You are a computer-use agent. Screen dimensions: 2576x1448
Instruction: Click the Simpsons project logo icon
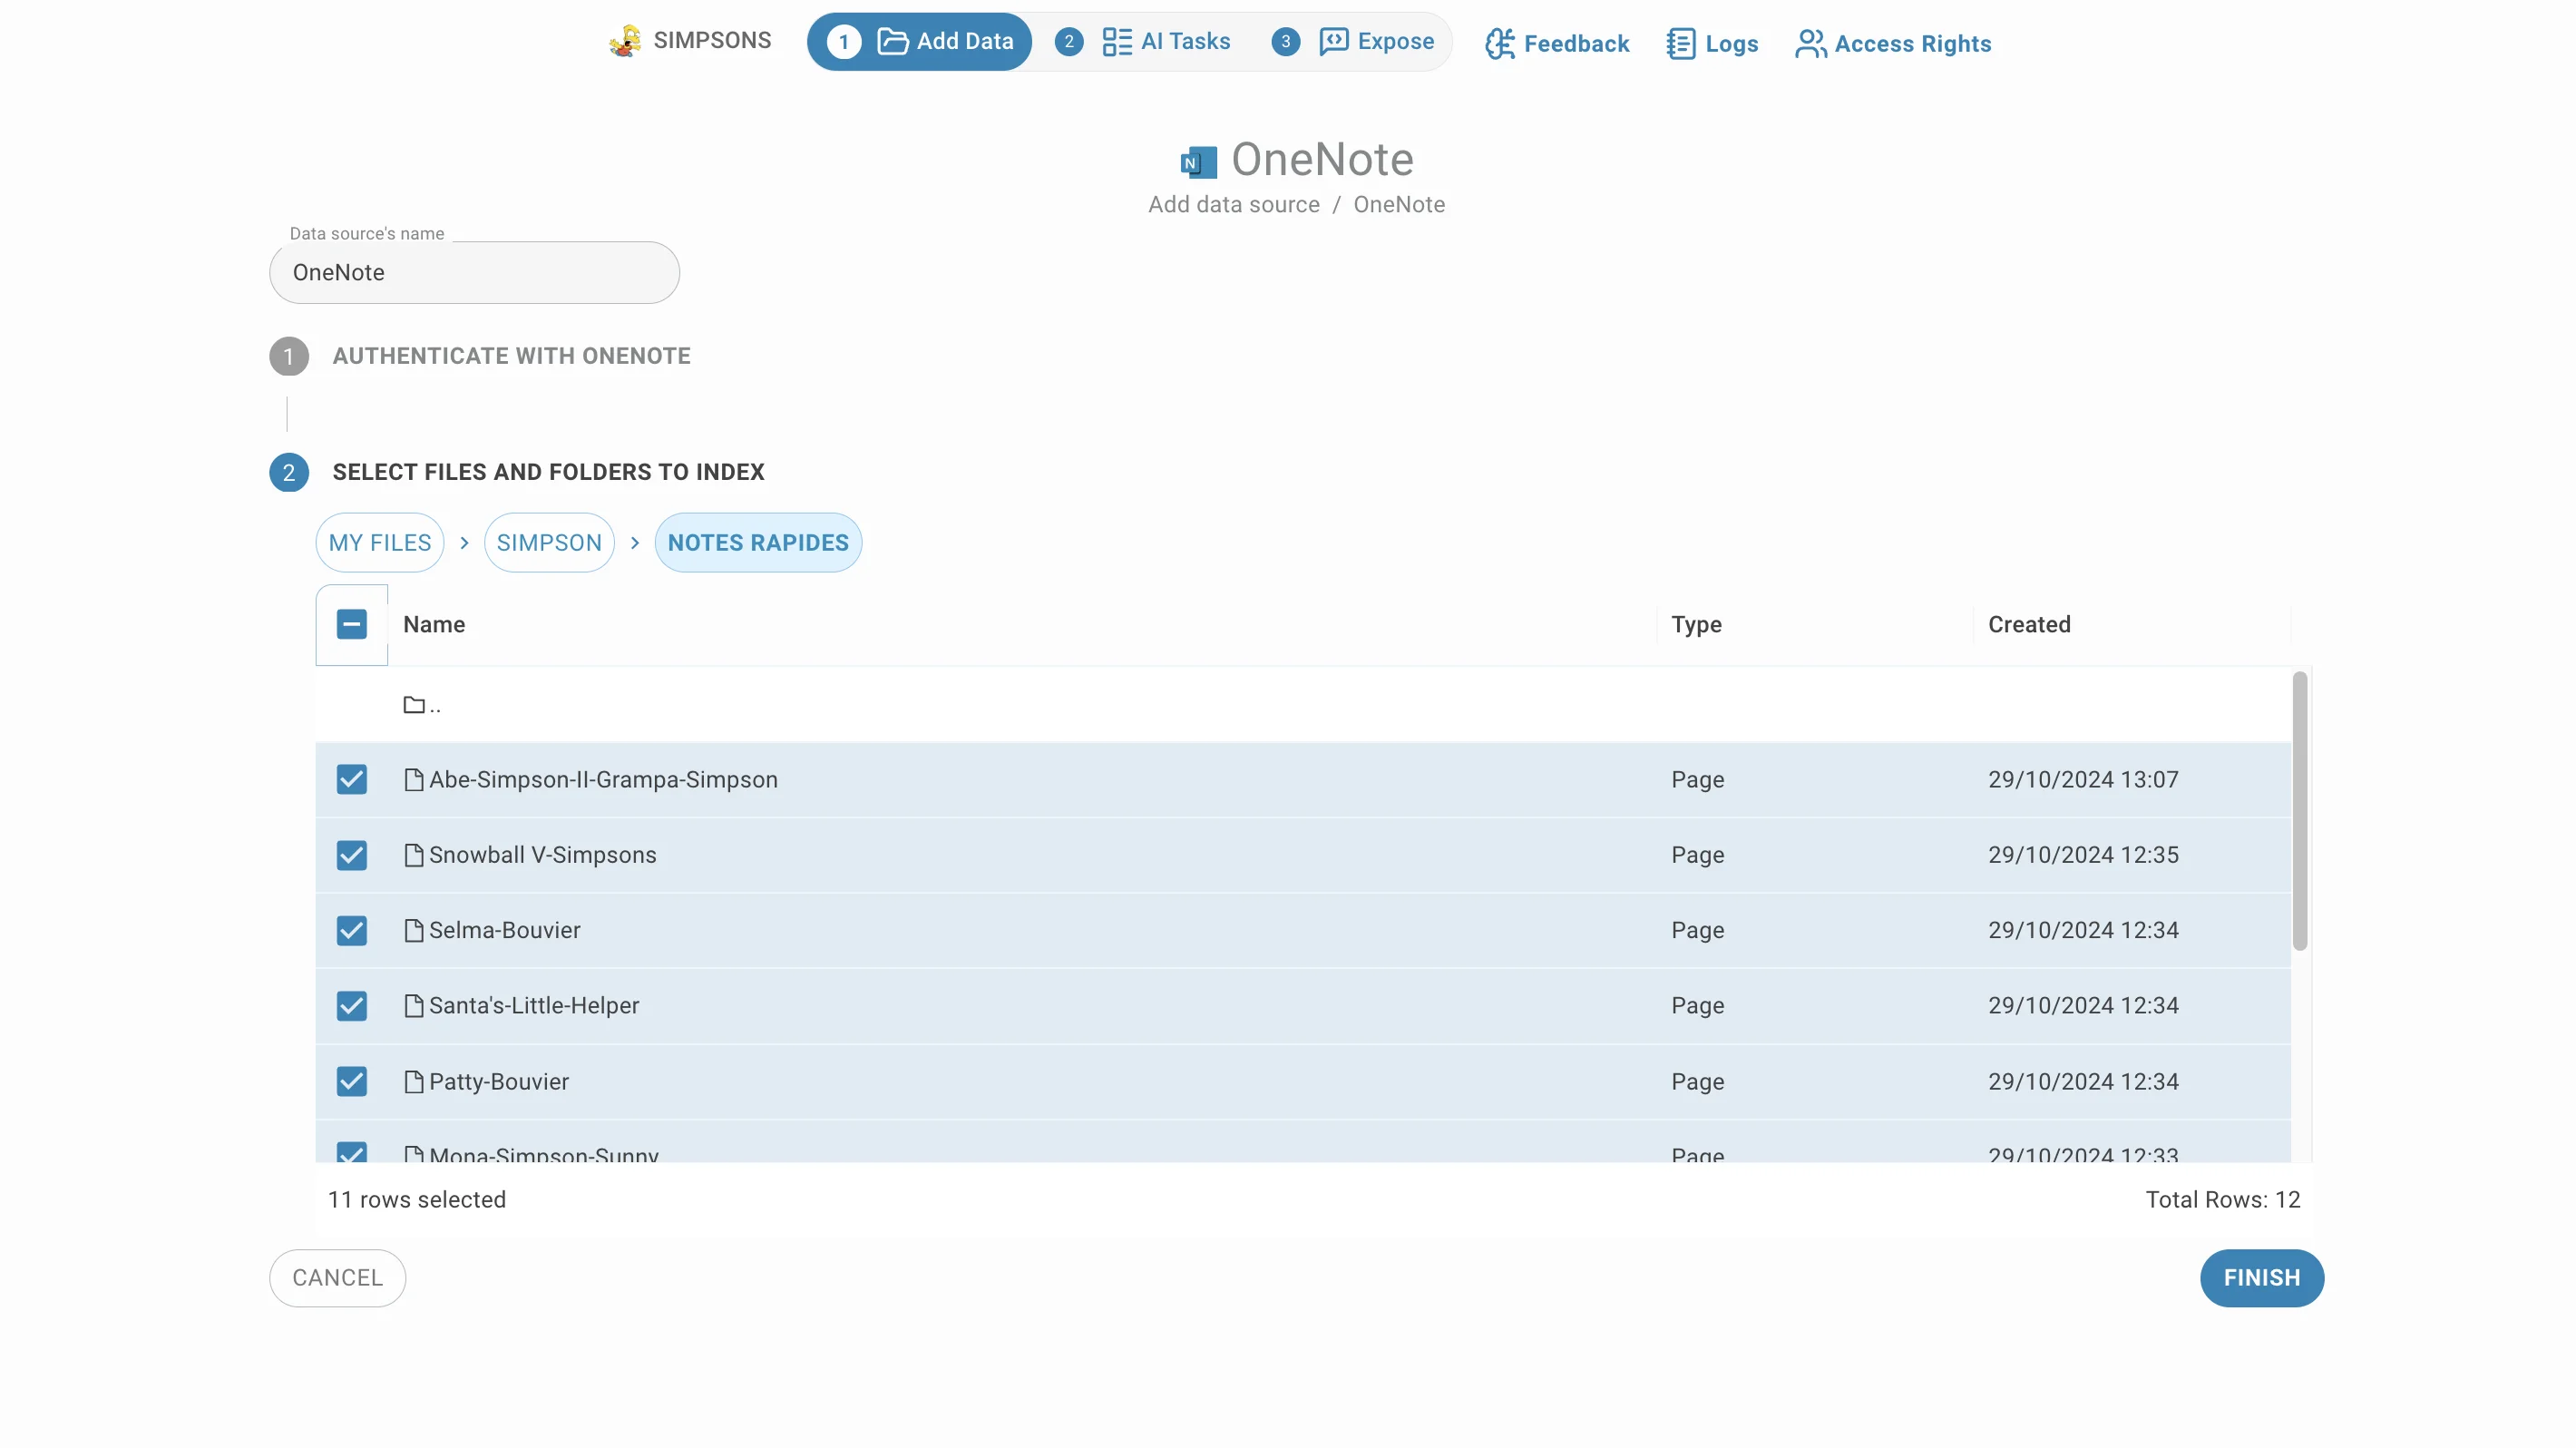pyautogui.click(x=626, y=41)
